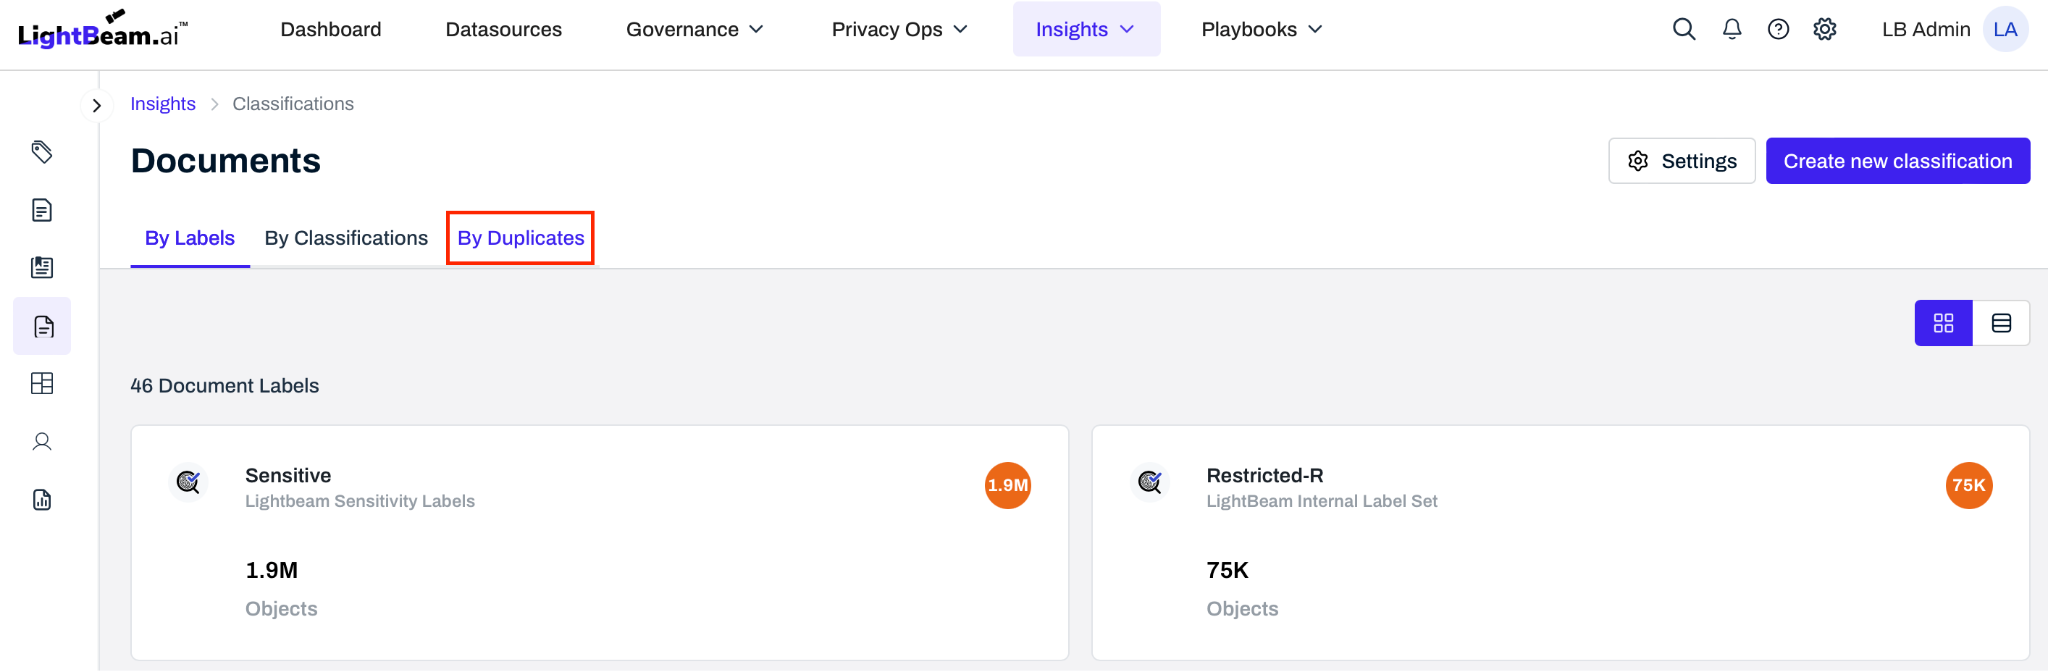Image resolution: width=2048 pixels, height=671 pixels.
Task: Open the Privacy Ops dropdown
Action: pyautogui.click(x=900, y=29)
